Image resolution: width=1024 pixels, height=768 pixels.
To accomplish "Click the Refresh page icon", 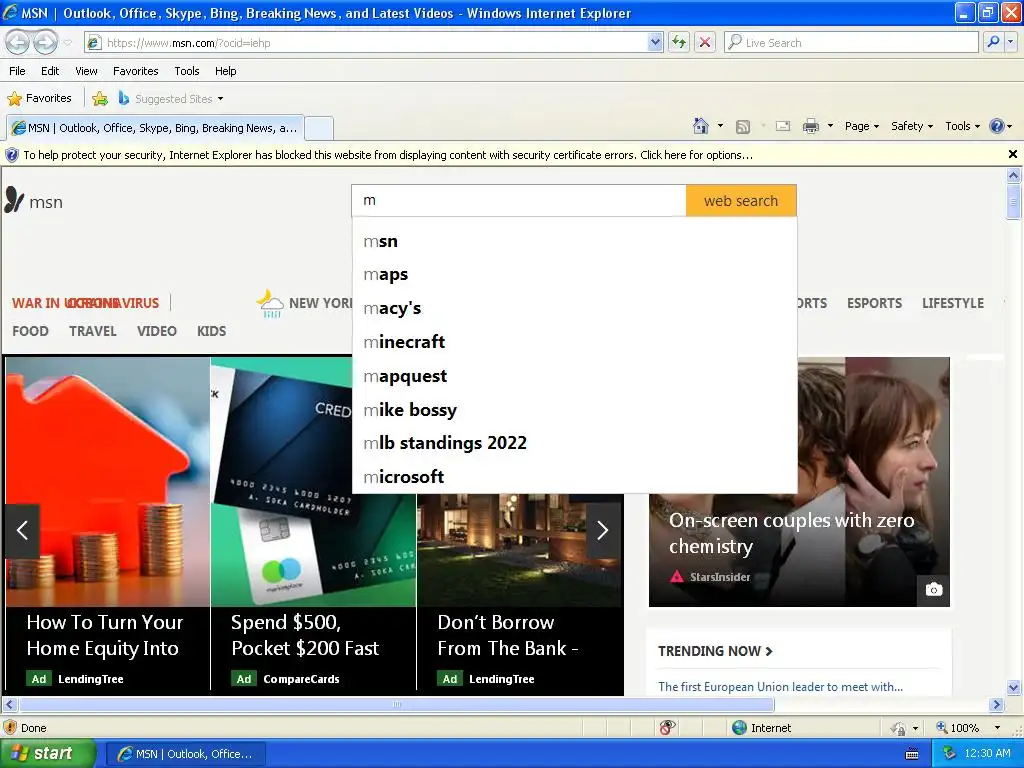I will click(x=679, y=42).
